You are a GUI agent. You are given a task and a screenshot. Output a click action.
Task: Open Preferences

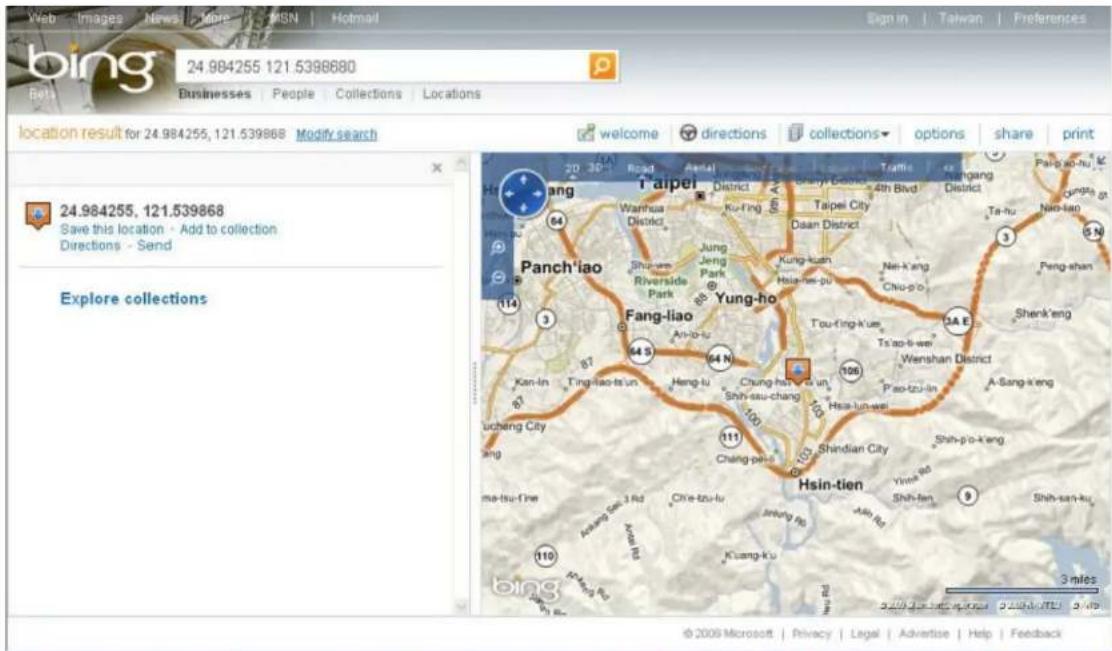(1050, 18)
